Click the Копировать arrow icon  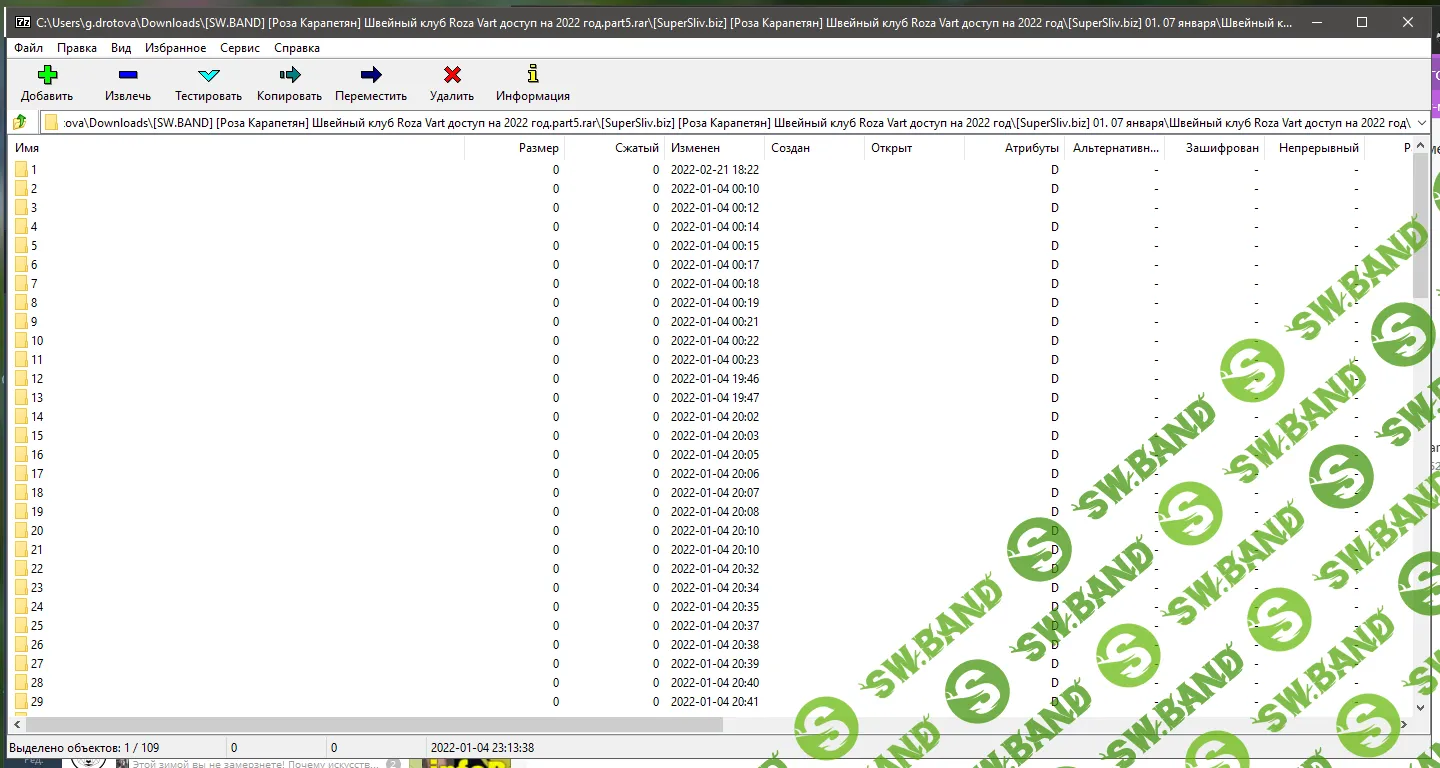pos(290,75)
